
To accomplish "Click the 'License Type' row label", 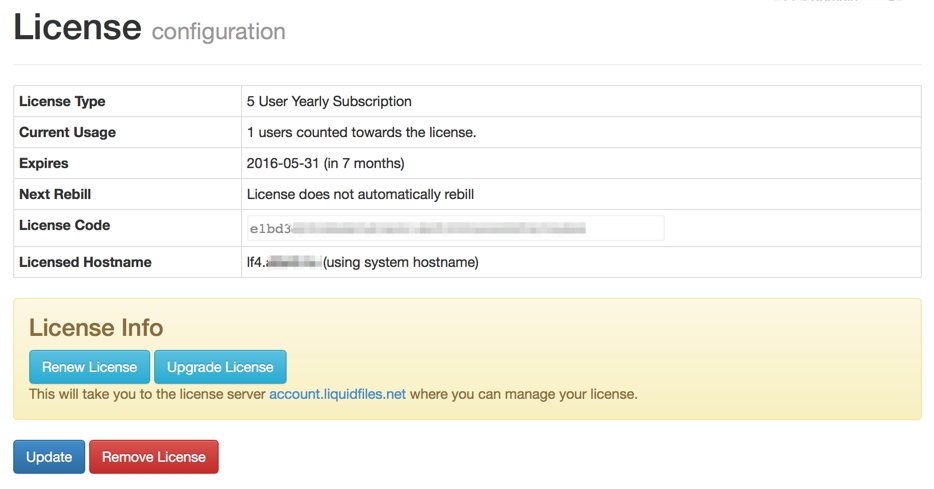I will pos(62,101).
